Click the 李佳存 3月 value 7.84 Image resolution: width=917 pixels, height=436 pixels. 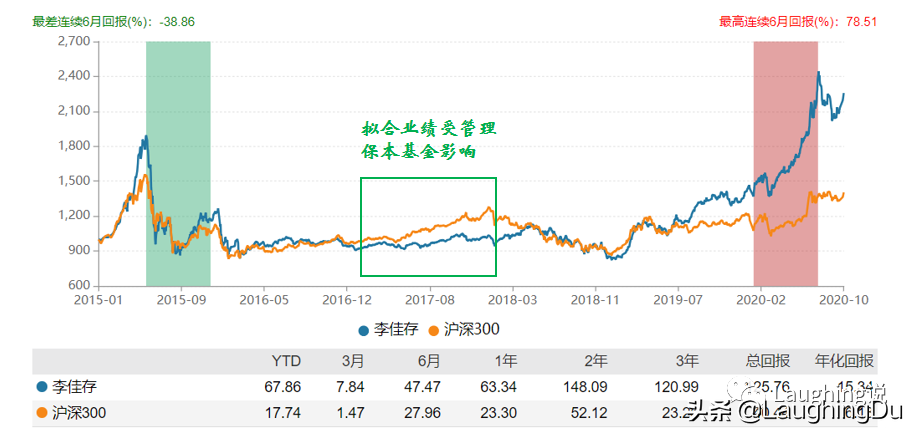350,387
